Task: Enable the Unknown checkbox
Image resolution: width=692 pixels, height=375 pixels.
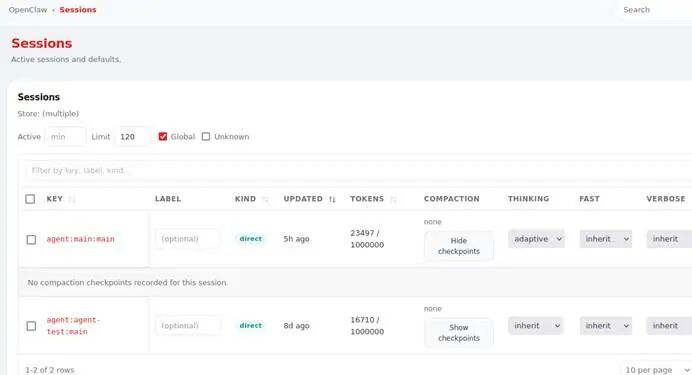Action: click(x=206, y=137)
